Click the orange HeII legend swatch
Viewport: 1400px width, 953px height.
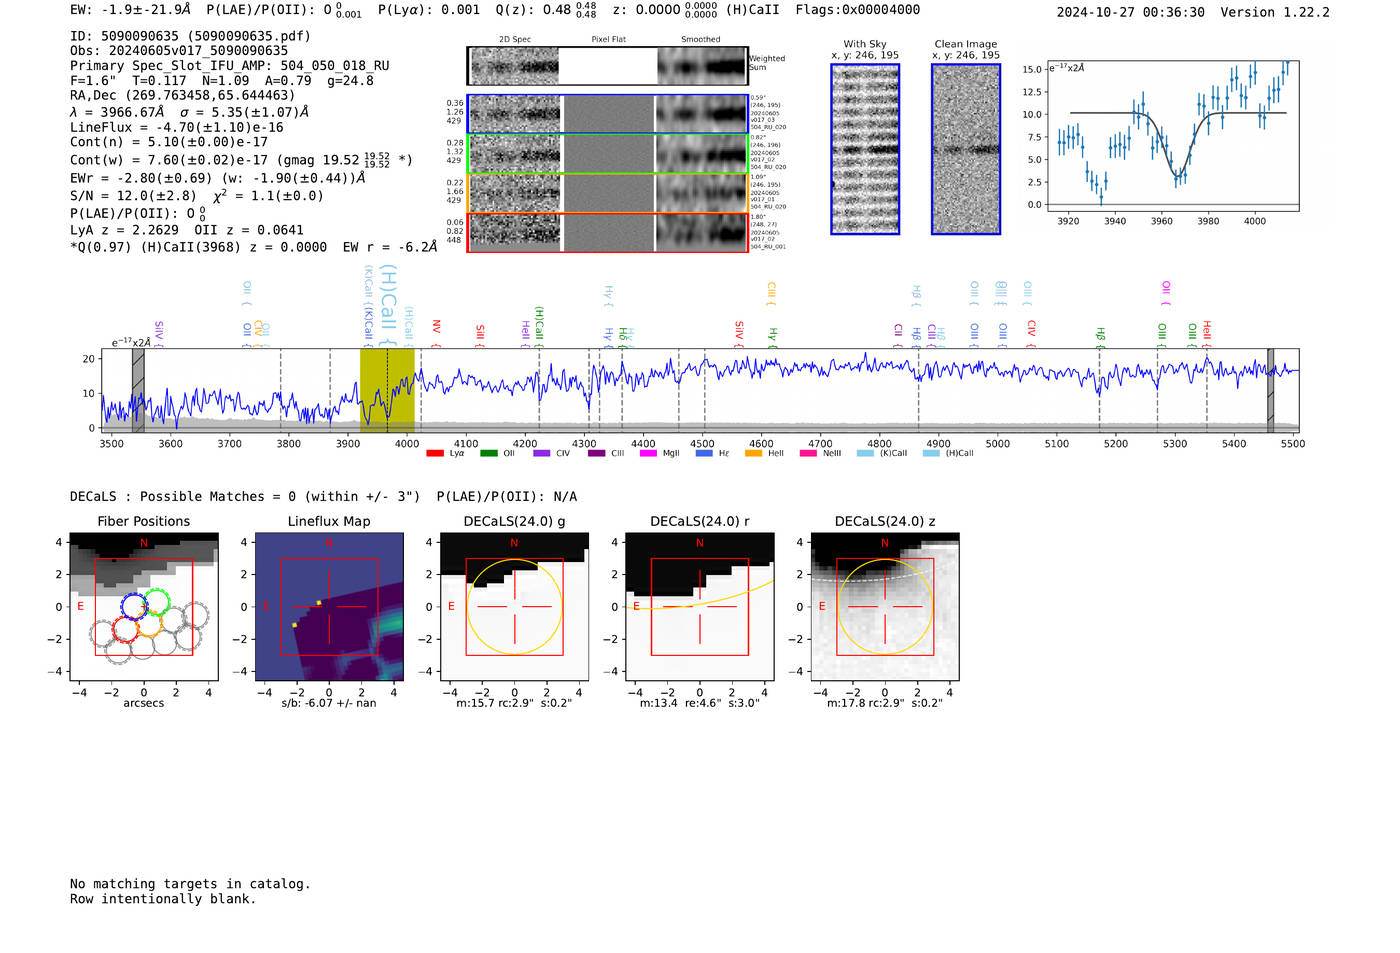(754, 454)
